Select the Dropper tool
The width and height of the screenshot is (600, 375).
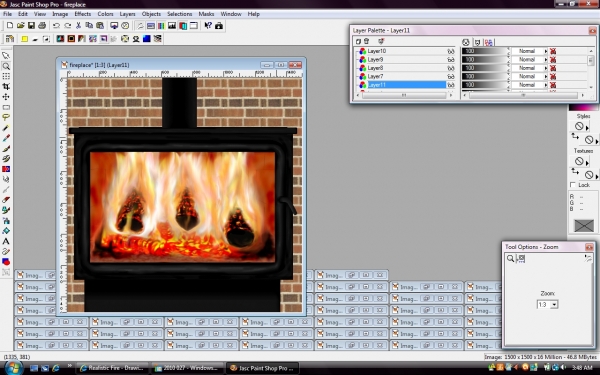pos(6,138)
